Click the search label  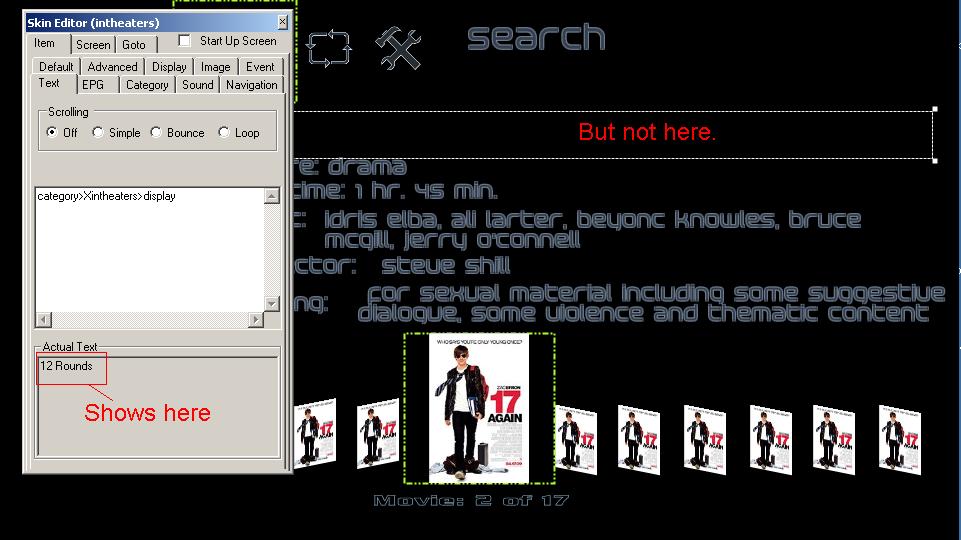536,37
